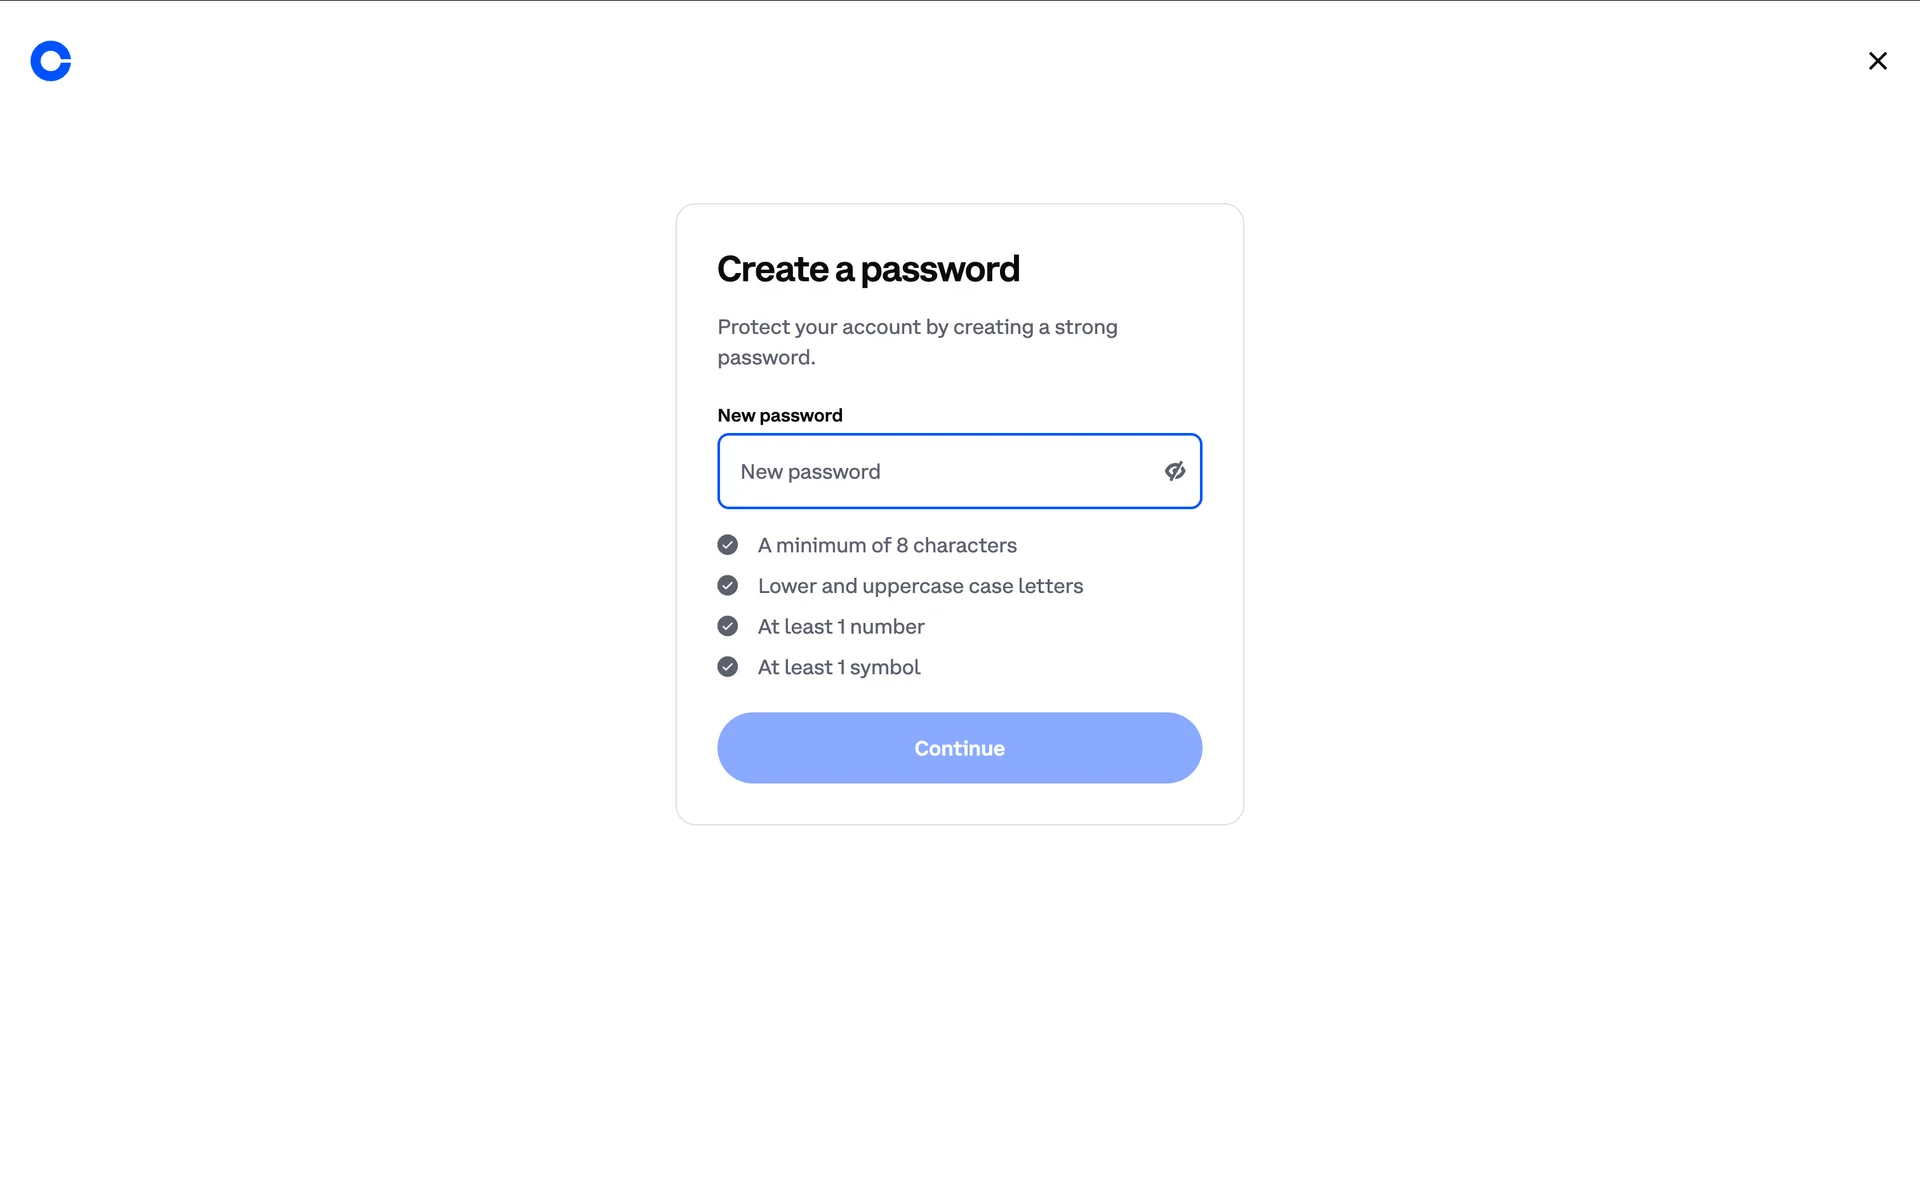This screenshot has height=1200, width=1920.
Task: Click the 'Create a password' heading
Action: coord(868,269)
